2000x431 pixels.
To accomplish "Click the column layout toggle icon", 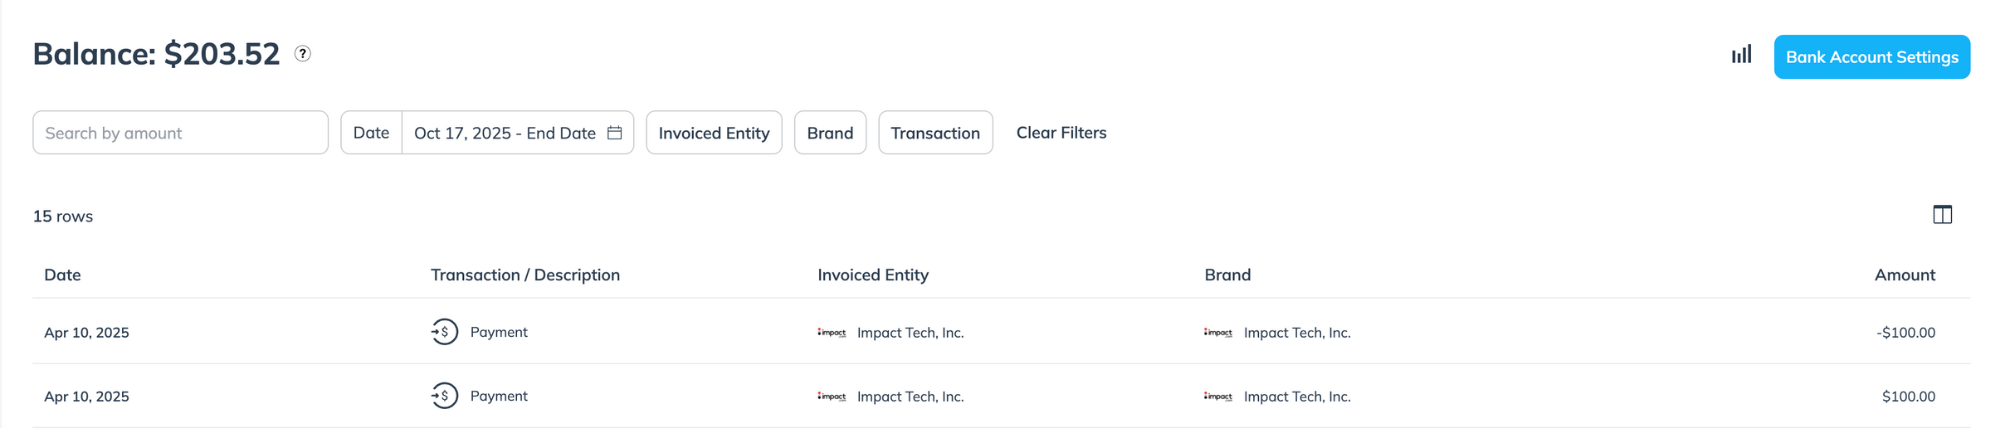I will [x=1942, y=215].
